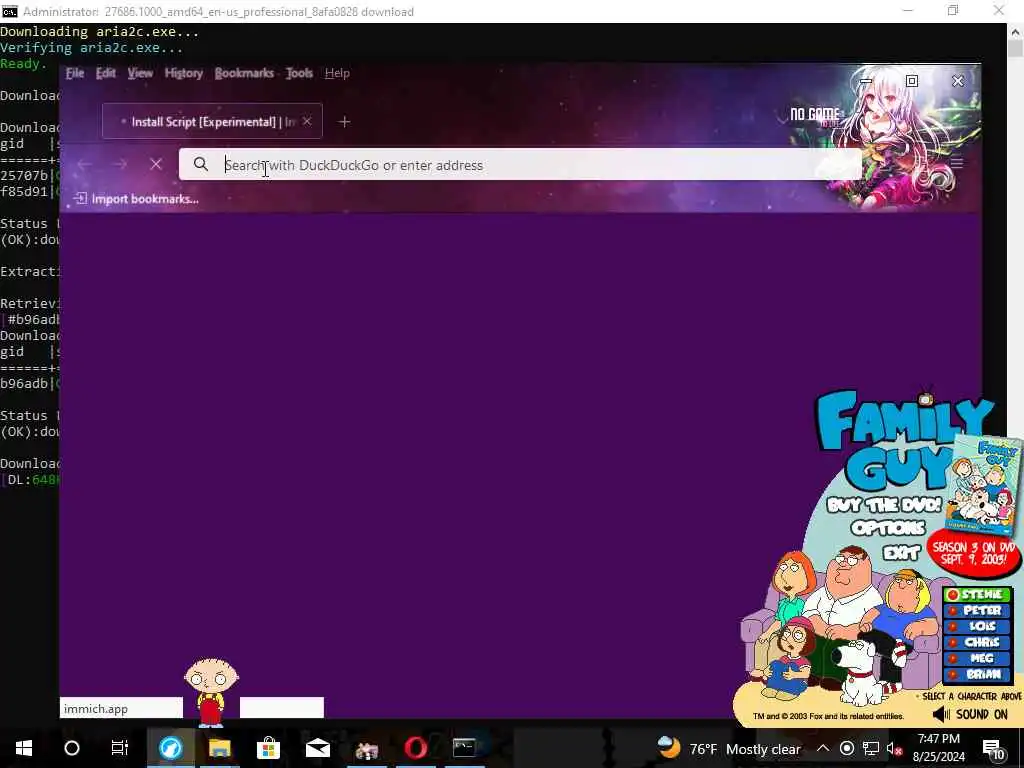Click 'Downloading aria2c.exe...' console line

point(99,31)
